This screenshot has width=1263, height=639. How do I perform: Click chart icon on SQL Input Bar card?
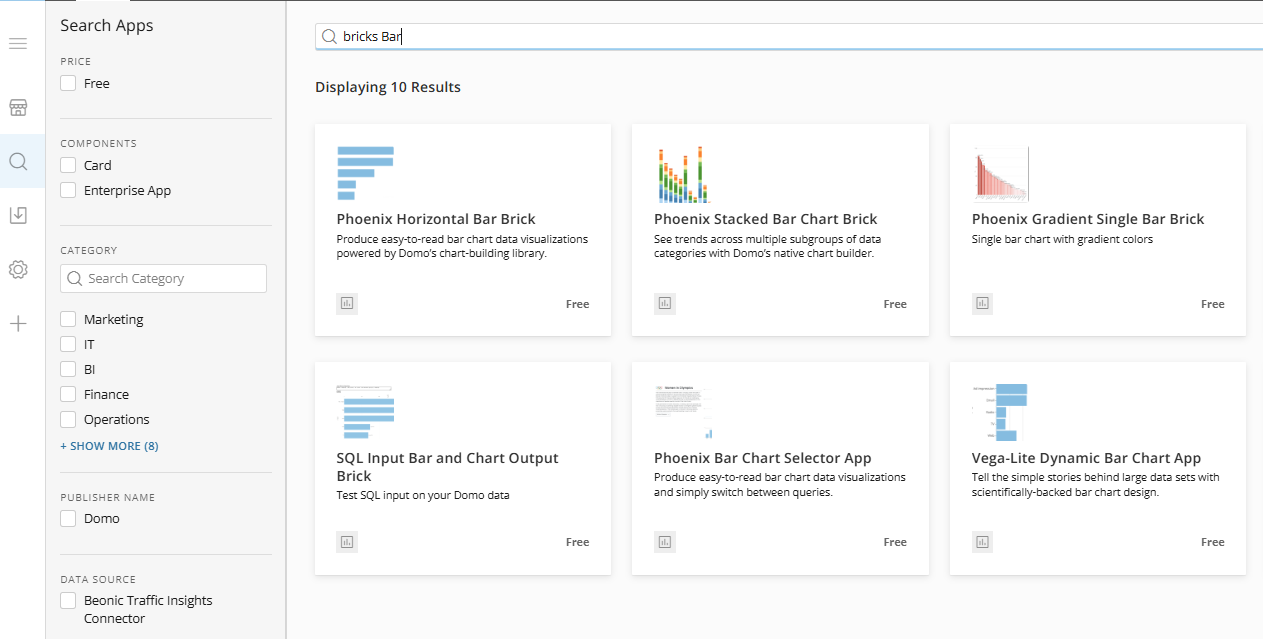[347, 541]
